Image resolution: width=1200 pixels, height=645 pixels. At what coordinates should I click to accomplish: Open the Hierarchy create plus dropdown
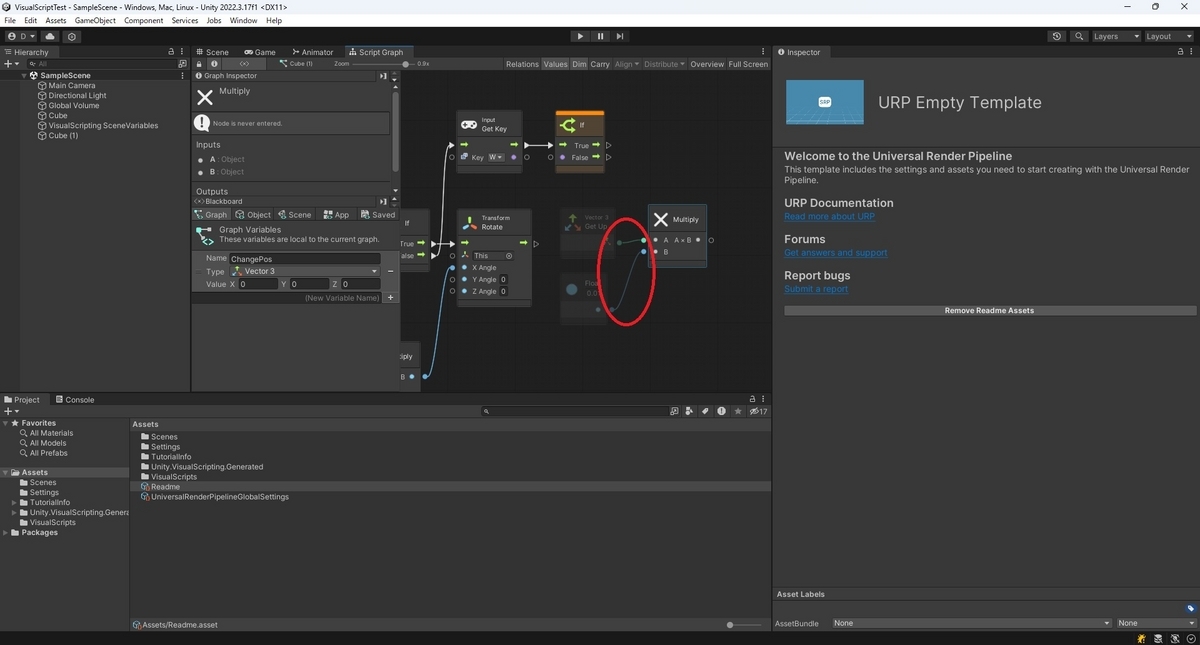11,63
